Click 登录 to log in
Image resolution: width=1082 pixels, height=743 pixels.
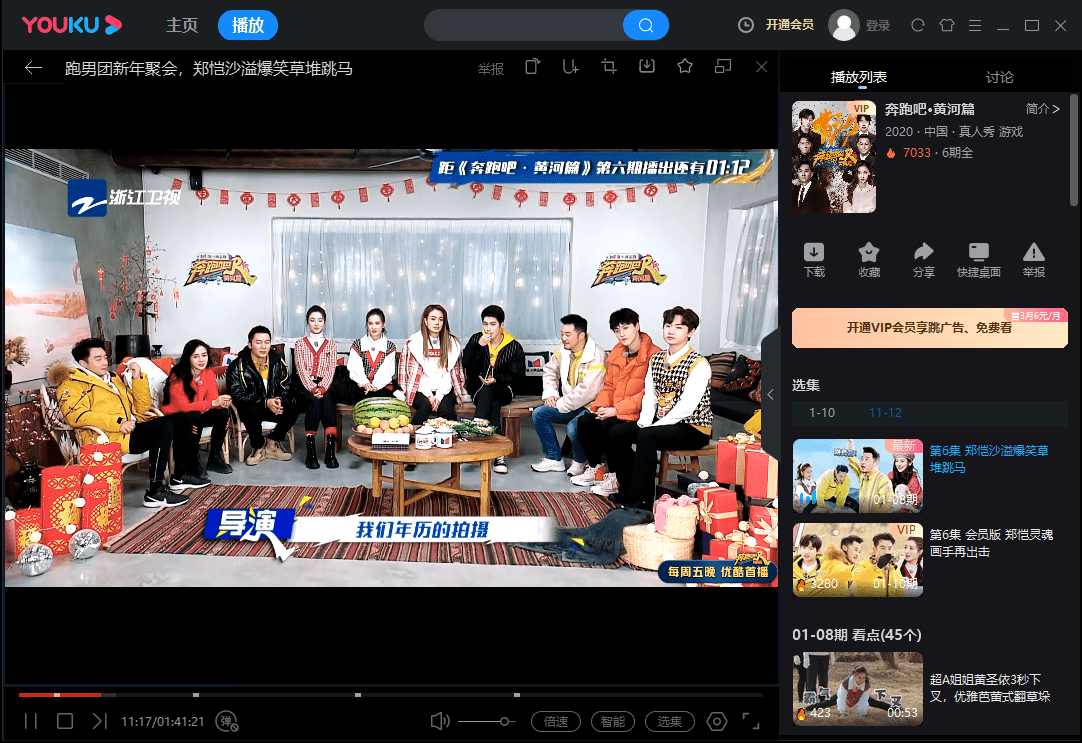[878, 26]
